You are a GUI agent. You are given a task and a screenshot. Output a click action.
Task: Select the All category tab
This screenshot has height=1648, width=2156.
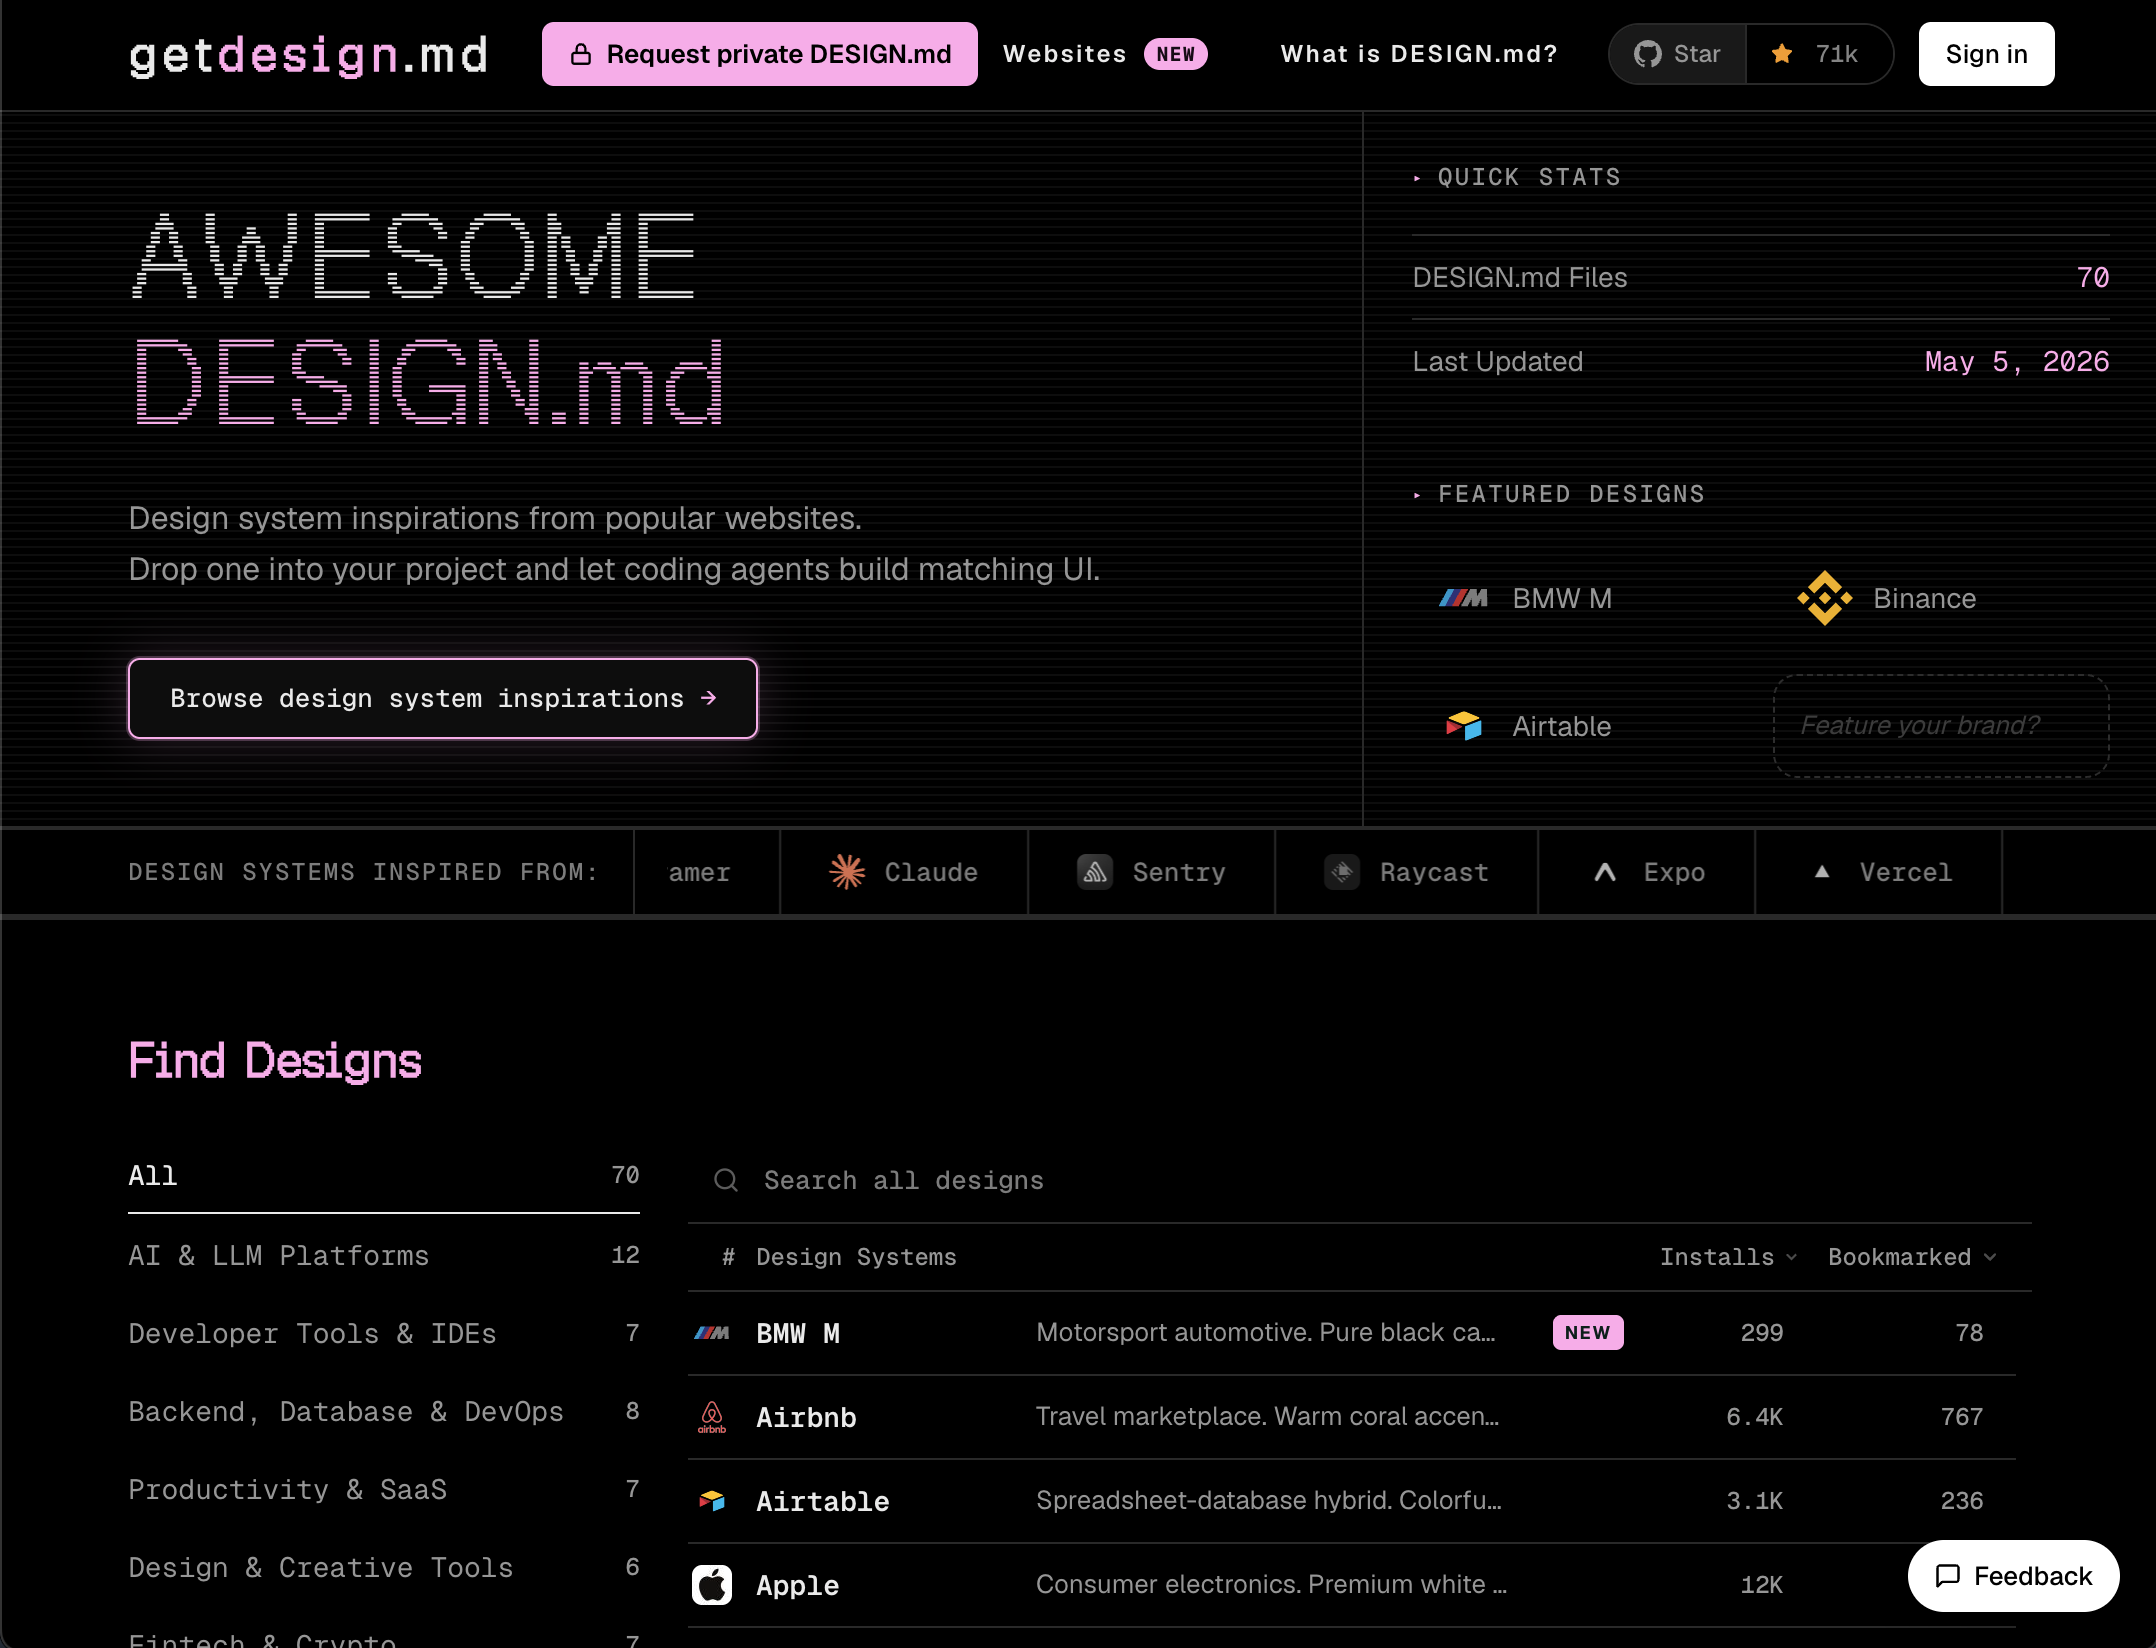pyautogui.click(x=384, y=1176)
